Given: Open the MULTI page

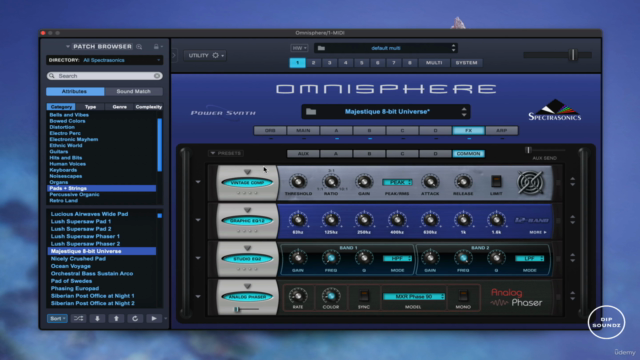Looking at the screenshot, I should (x=434, y=63).
